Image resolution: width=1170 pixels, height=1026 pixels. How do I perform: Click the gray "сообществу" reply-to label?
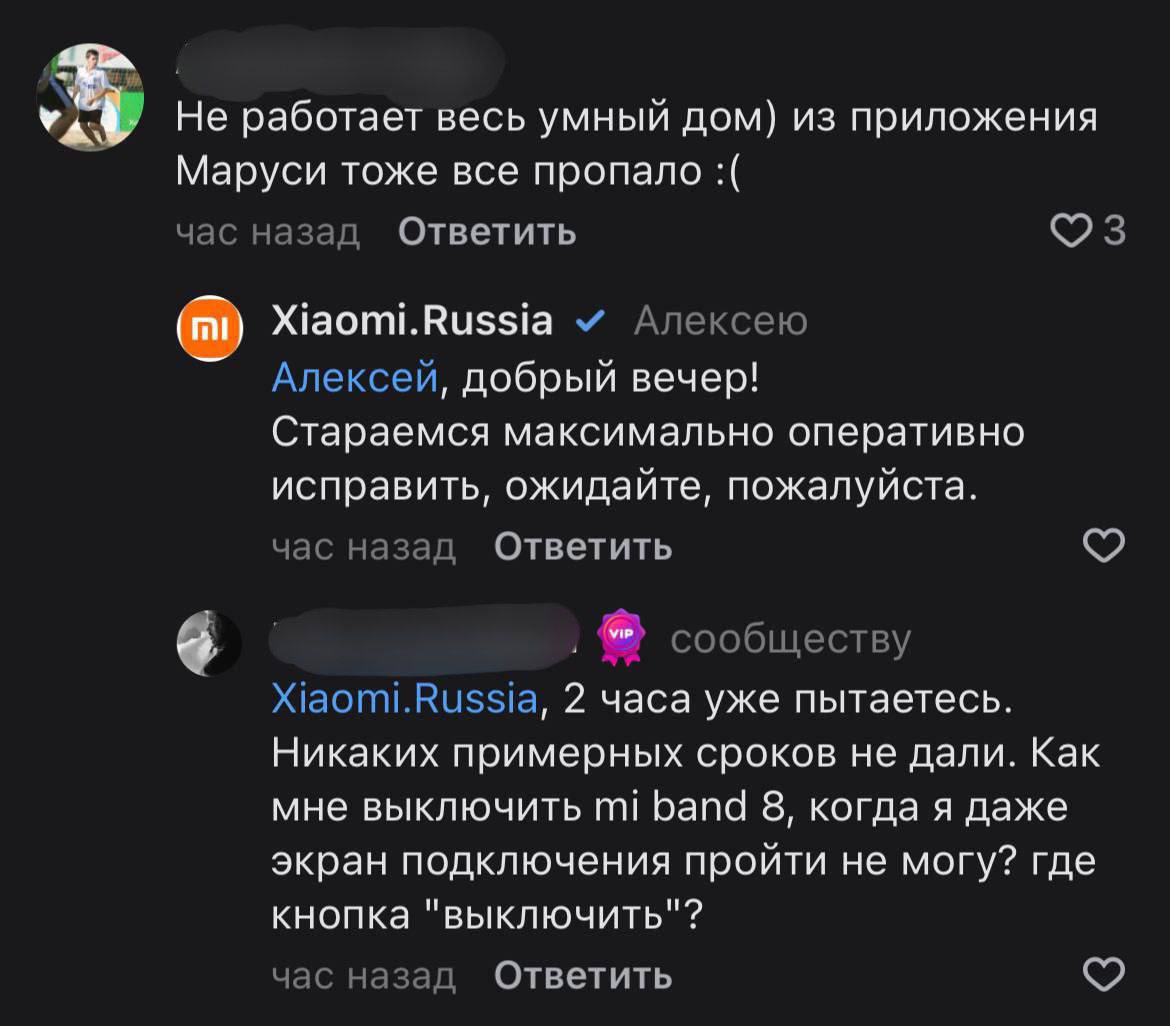(790, 640)
